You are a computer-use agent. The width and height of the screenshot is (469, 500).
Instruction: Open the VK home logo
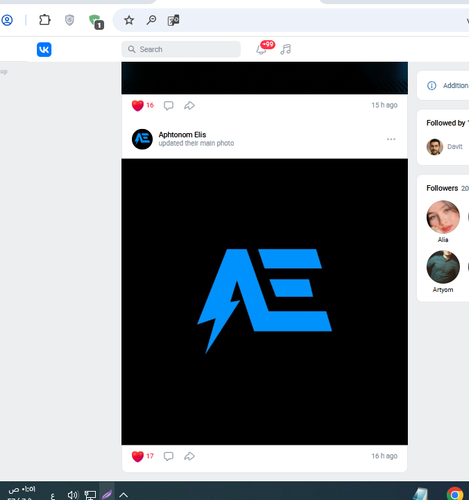pyautogui.click(x=44, y=49)
